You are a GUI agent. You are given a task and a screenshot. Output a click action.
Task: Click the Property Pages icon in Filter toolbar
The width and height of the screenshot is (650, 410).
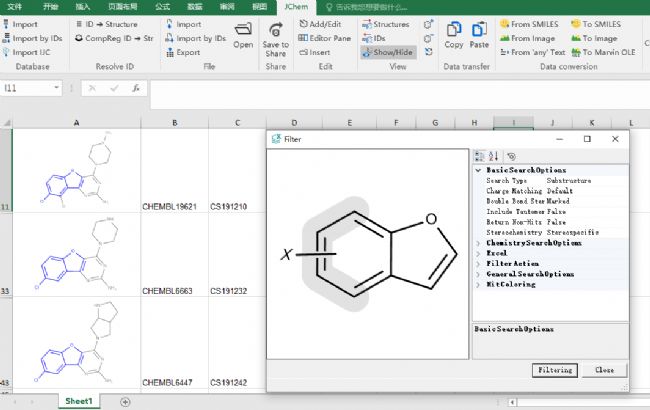click(x=512, y=157)
